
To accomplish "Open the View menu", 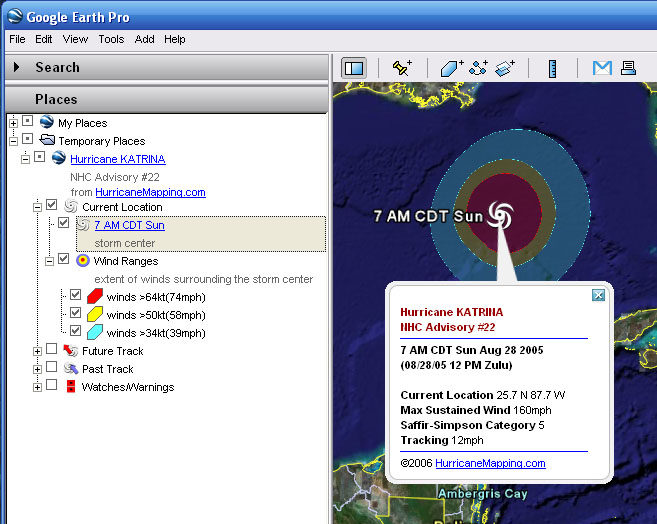I will [x=75, y=39].
